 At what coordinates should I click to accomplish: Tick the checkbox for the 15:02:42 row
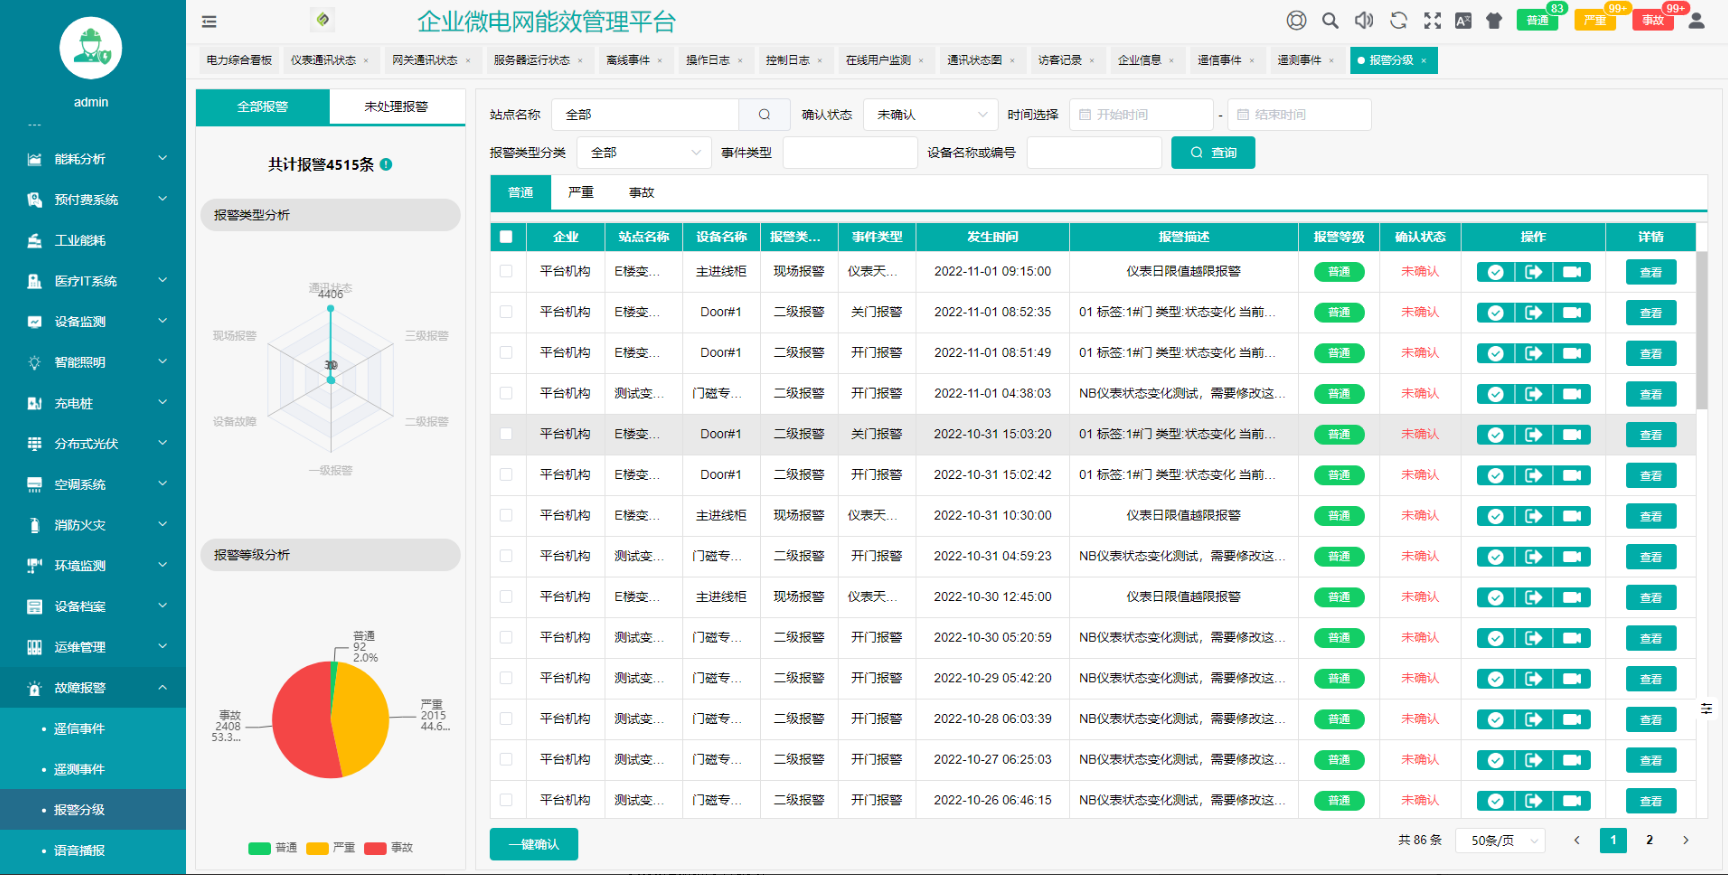pyautogui.click(x=506, y=474)
